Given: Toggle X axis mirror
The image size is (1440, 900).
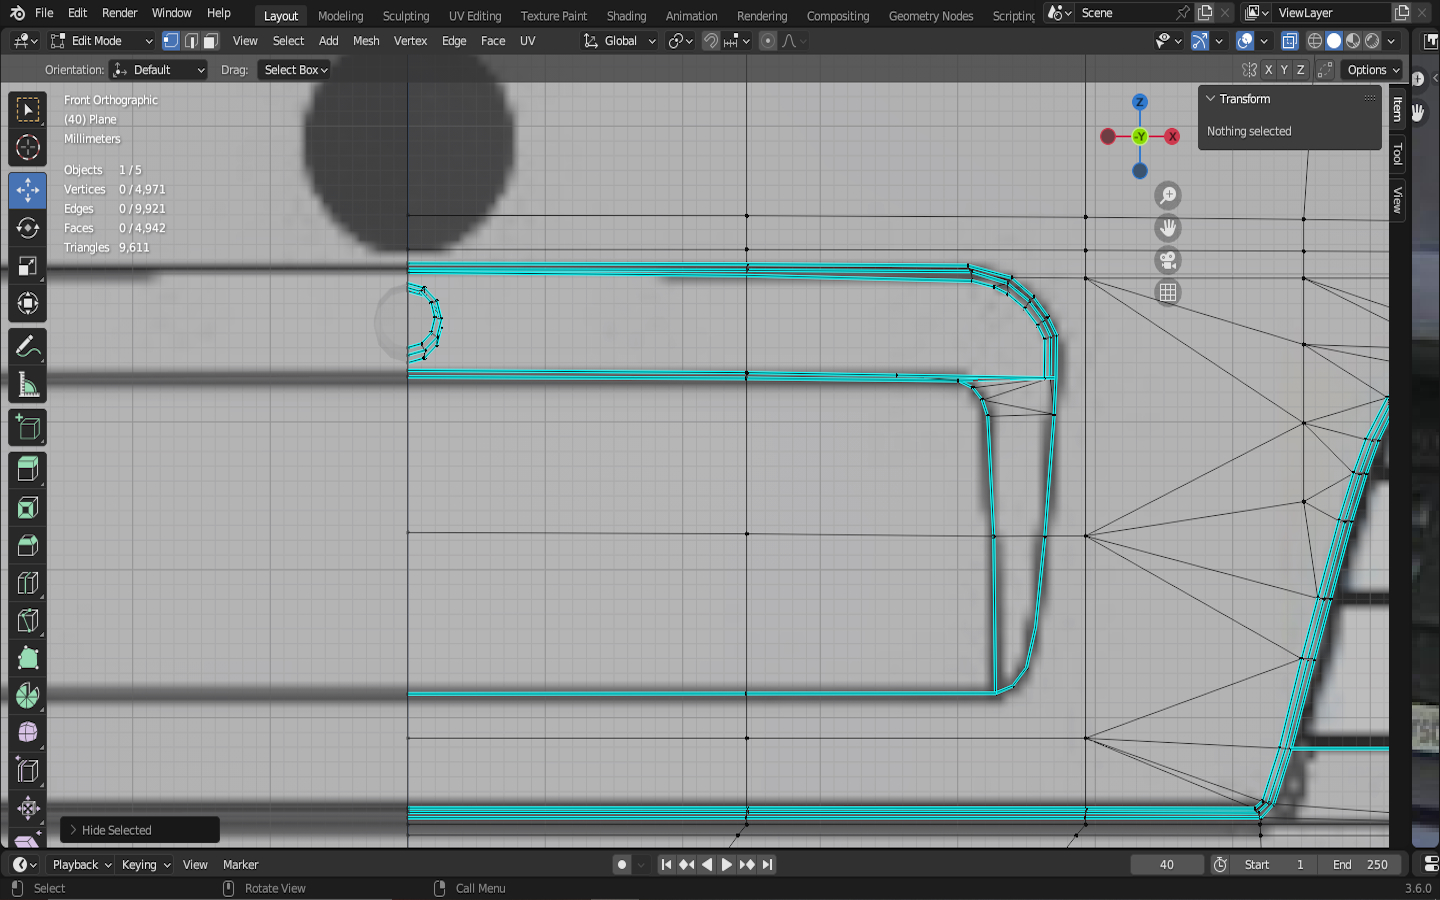Looking at the screenshot, I should pos(1268,70).
